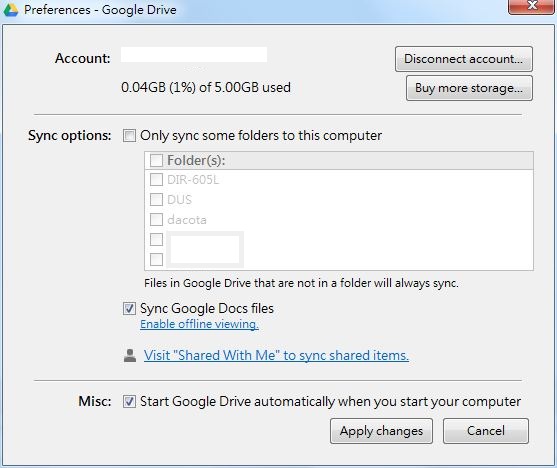557x468 pixels.
Task: Check the dacota folder checkbox
Action: point(156,220)
